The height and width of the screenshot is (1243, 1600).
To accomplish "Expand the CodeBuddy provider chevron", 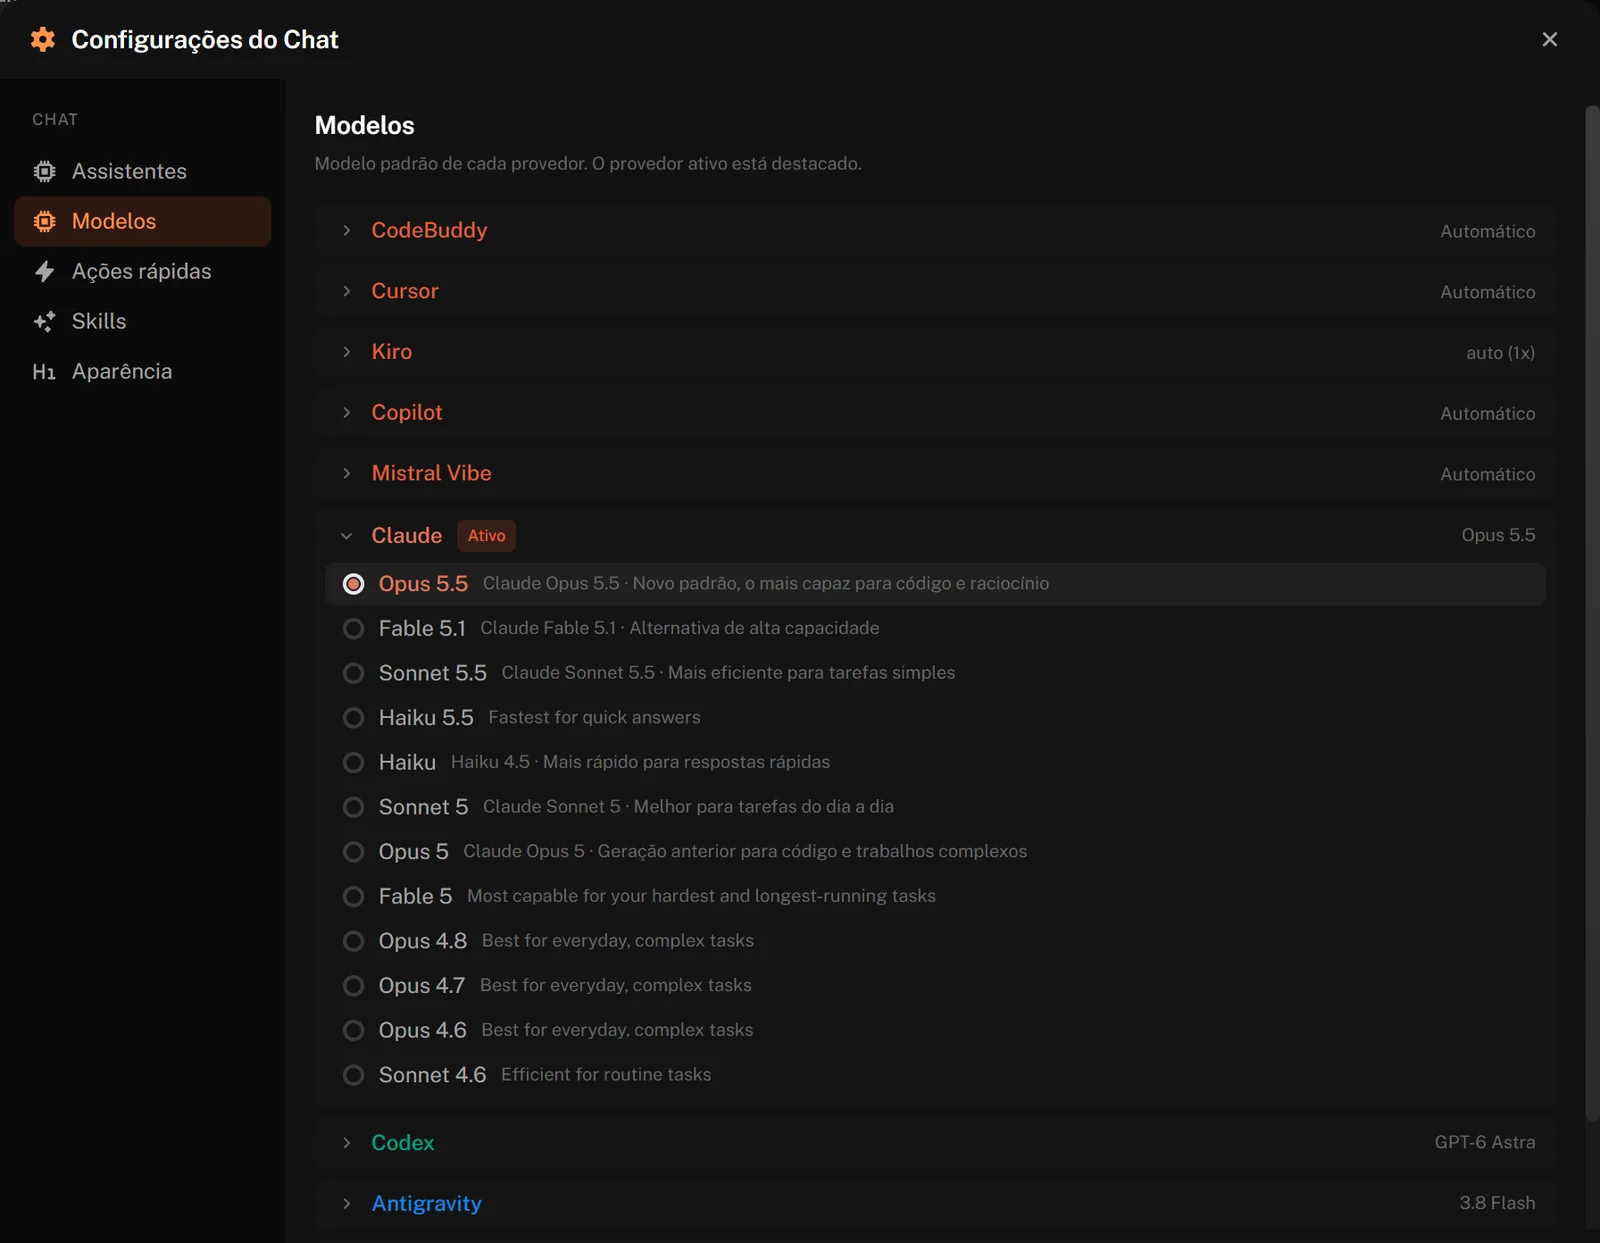I will pos(346,230).
